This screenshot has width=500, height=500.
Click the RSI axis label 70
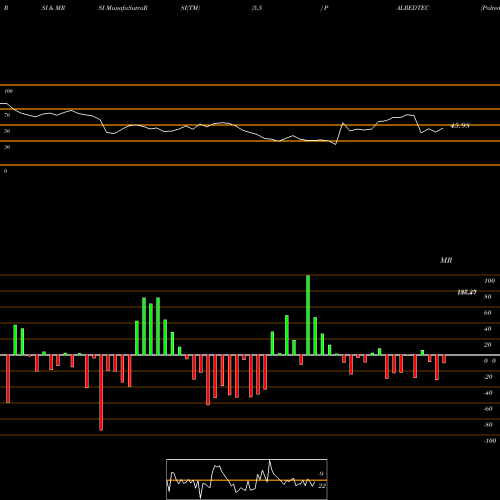point(7,115)
